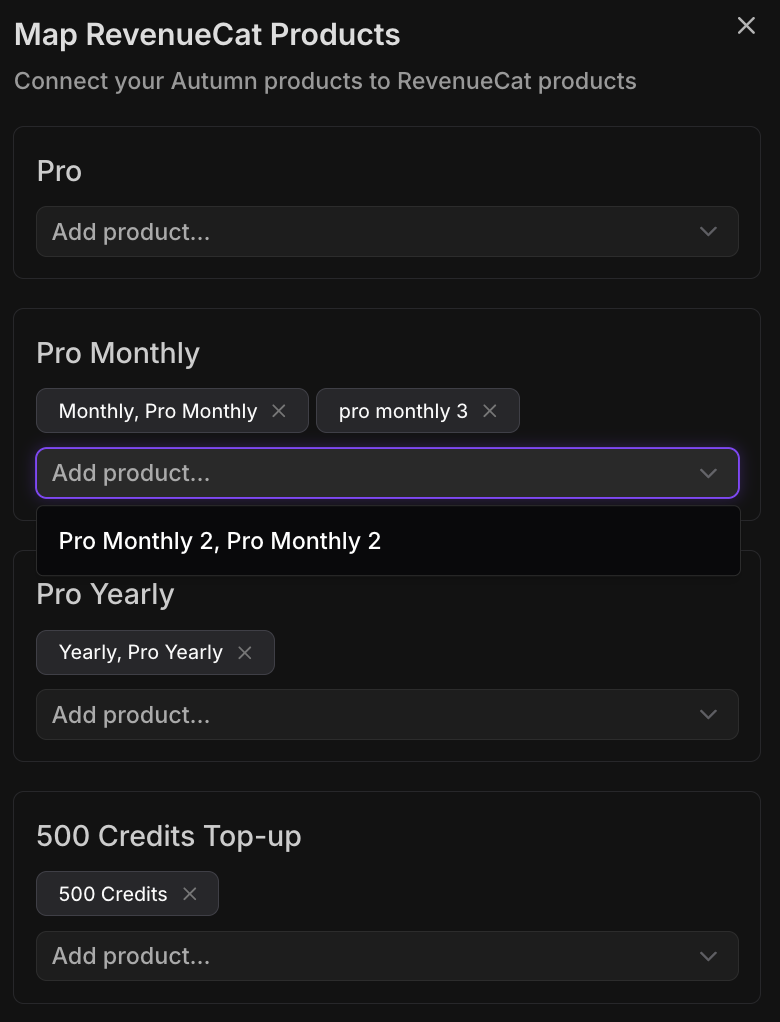Click inside Pro Monthly's active Add product field
Image resolution: width=780 pixels, height=1022 pixels.
[300, 473]
